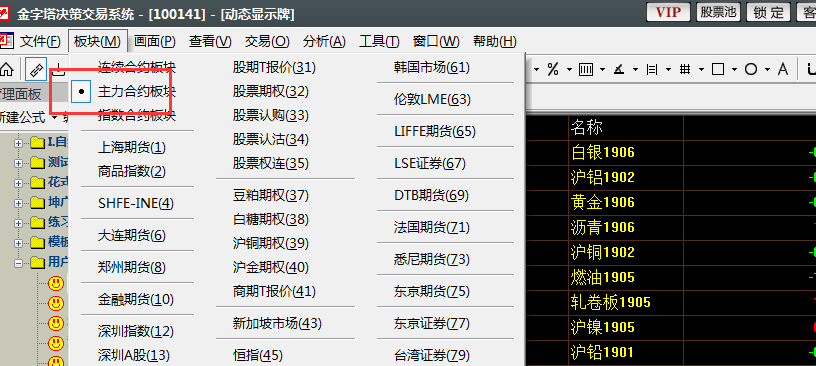This screenshot has width=816, height=366.
Task: Select the grid lines drawing tool
Action: pos(685,69)
